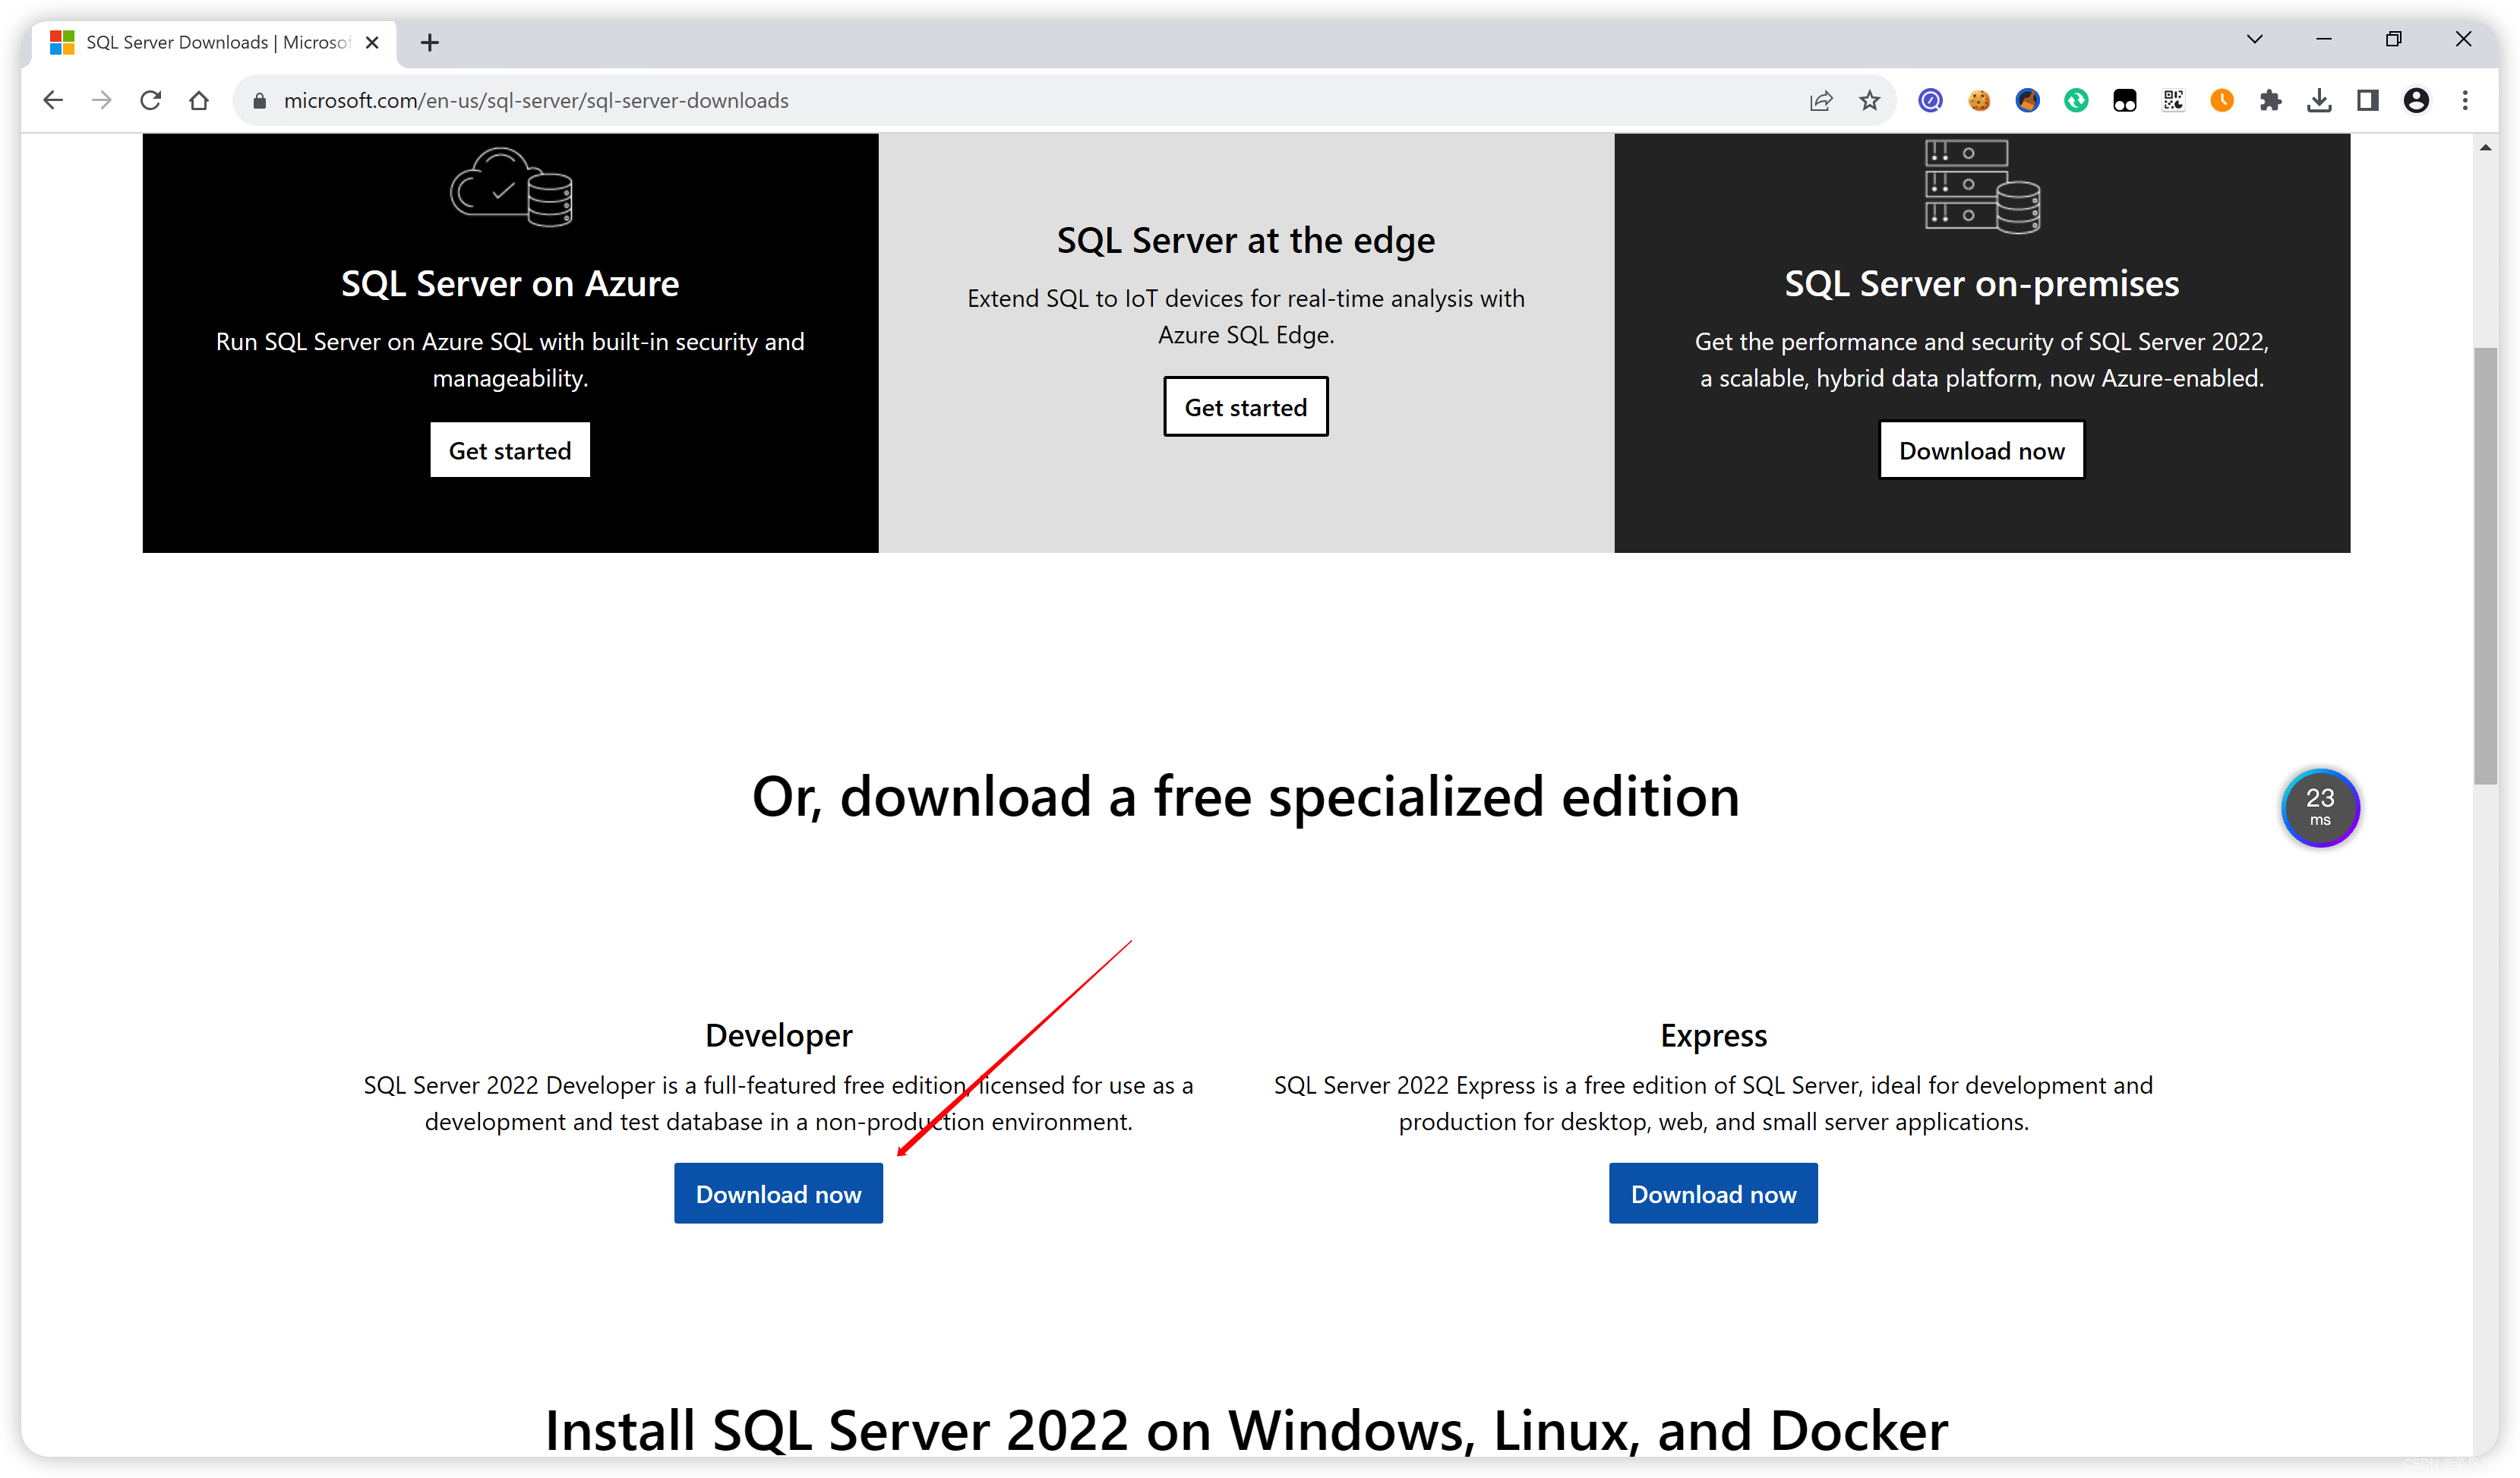Image resolution: width=2520 pixels, height=1478 pixels.
Task: Click the SQL Server at the edge heading
Action: pyautogui.click(x=1246, y=241)
